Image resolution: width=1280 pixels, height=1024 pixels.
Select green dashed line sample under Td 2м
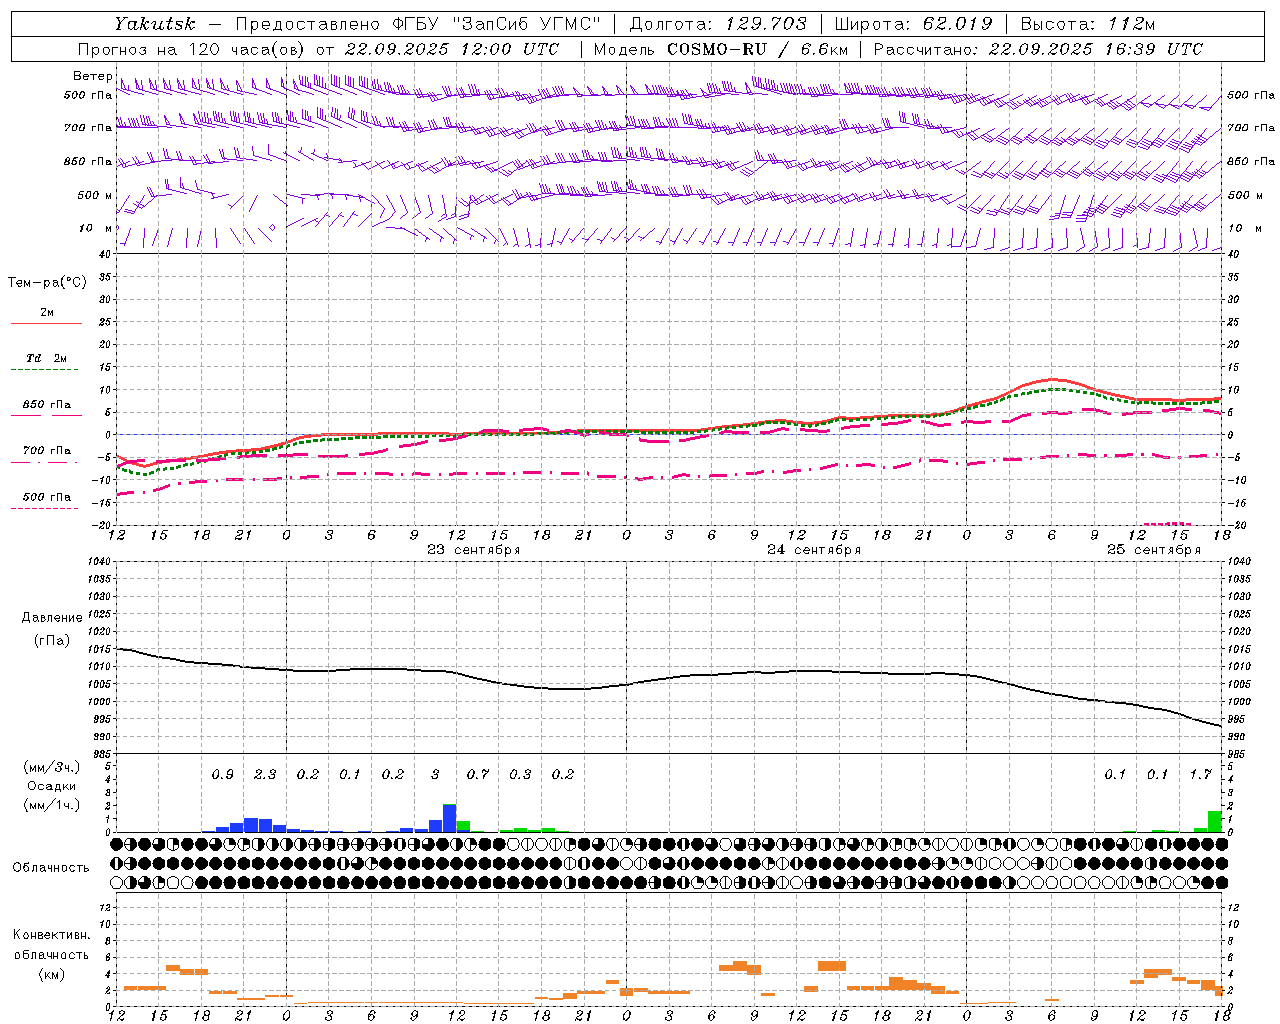click(44, 370)
